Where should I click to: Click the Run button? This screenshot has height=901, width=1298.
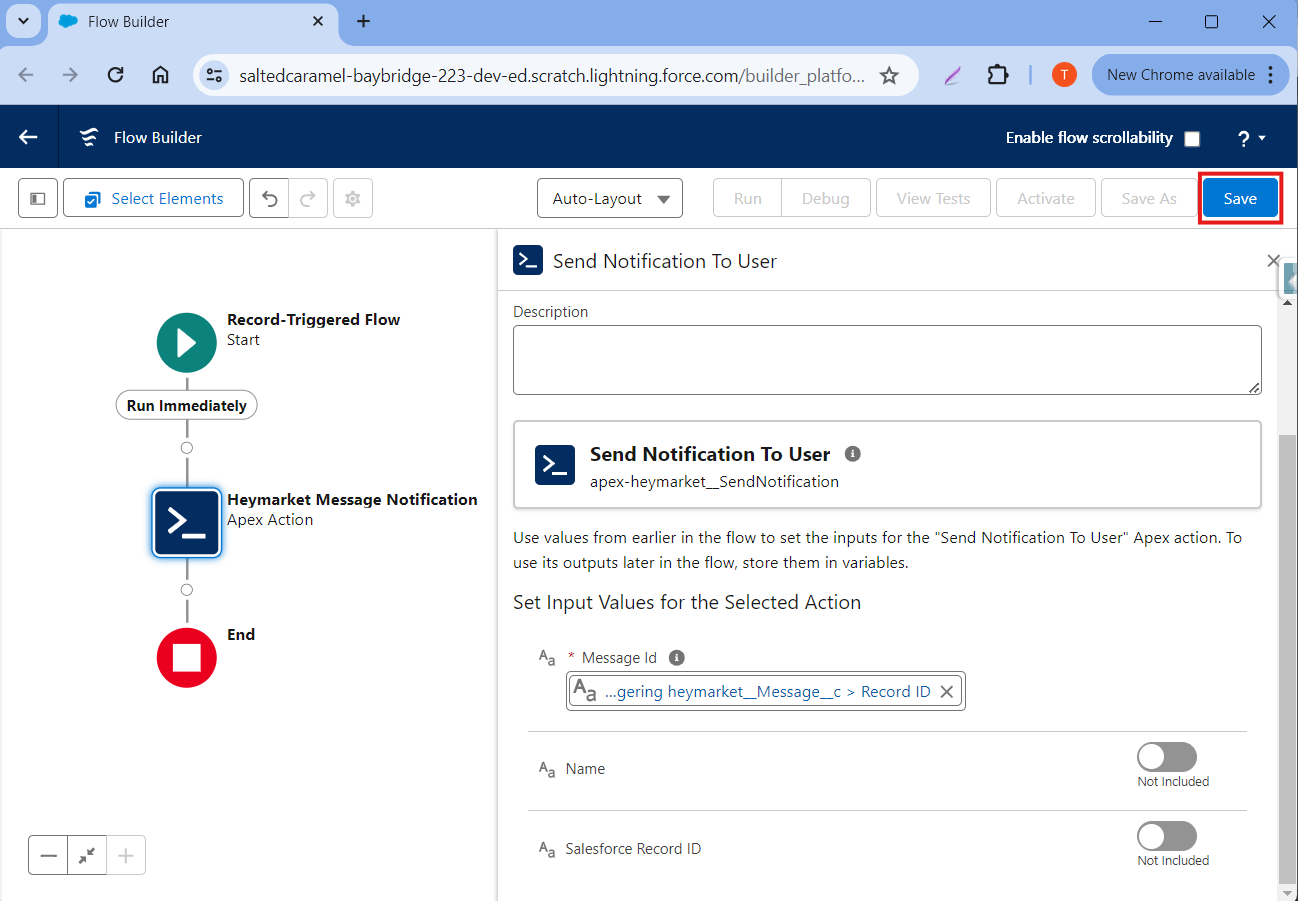pyautogui.click(x=747, y=198)
